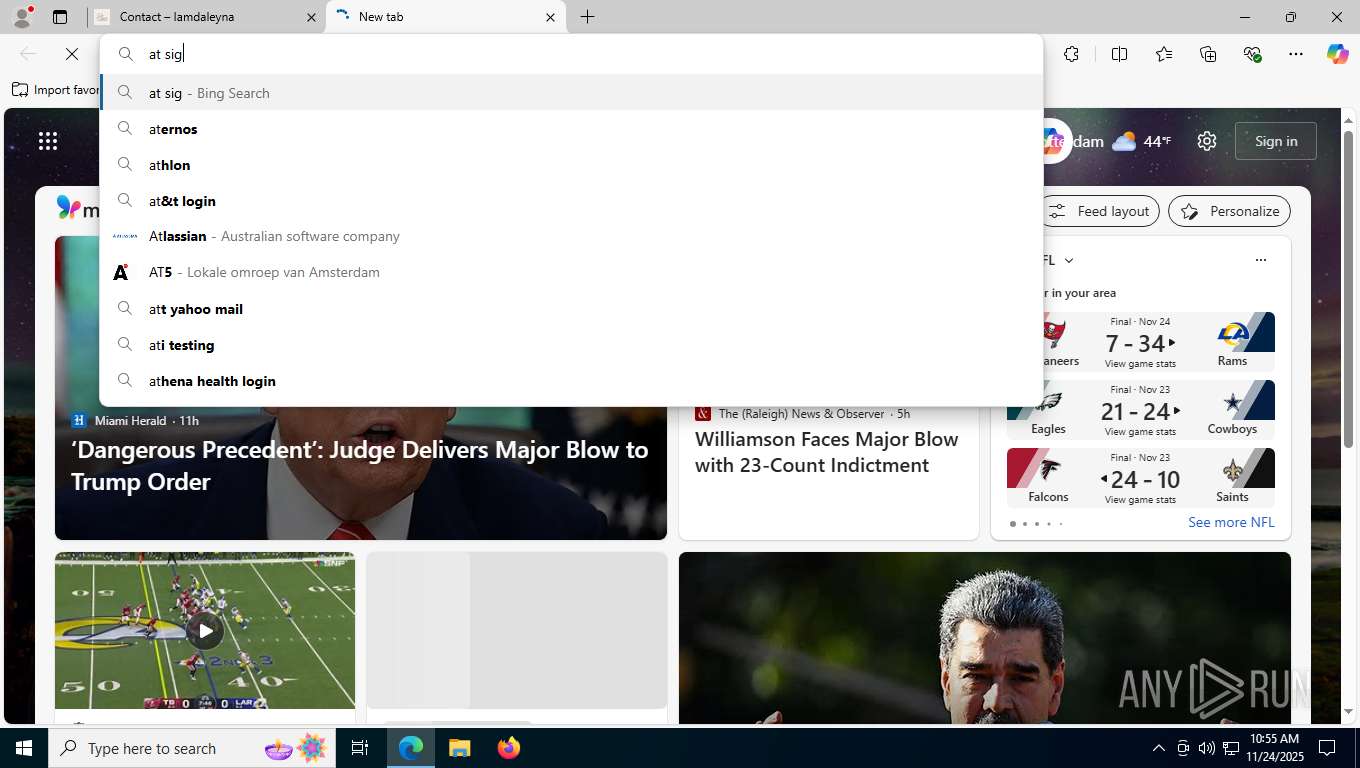Image resolution: width=1360 pixels, height=768 pixels.
Task: Open the Windows Start menu
Action: [x=24, y=748]
